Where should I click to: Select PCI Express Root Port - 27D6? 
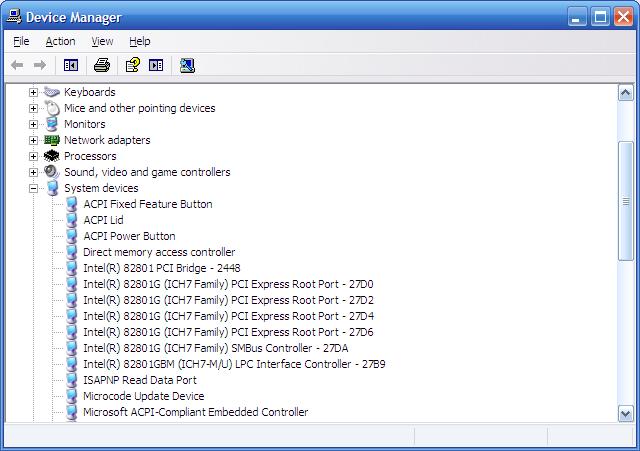point(228,332)
